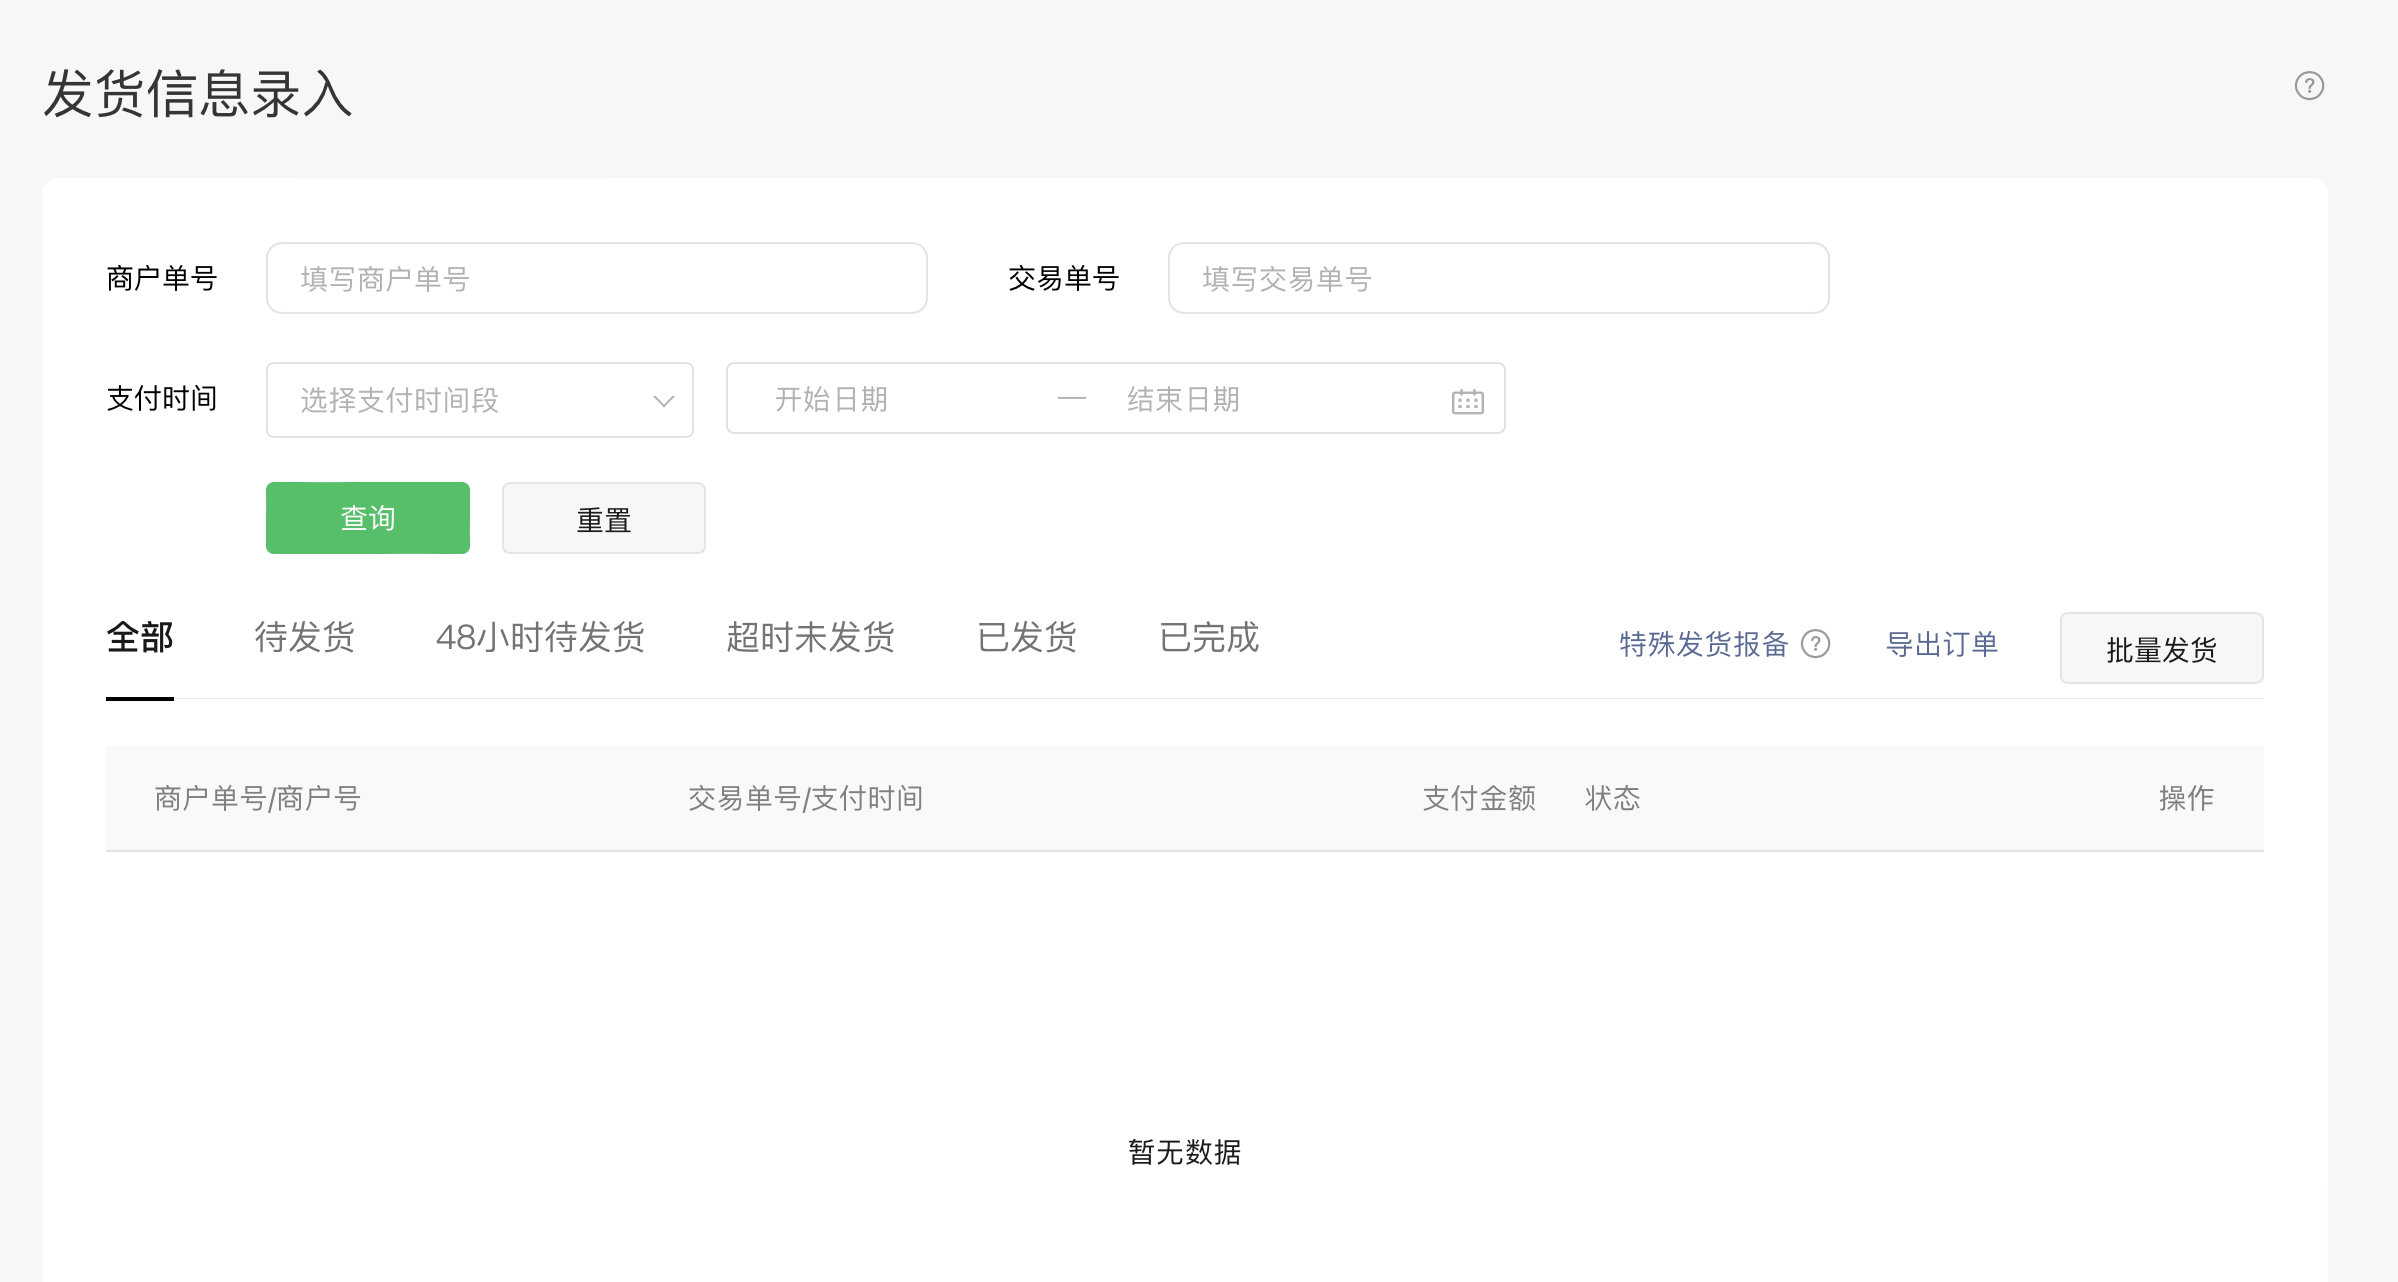Select the 超时未发货 tab
Image resolution: width=2398 pixels, height=1282 pixels.
[x=810, y=638]
